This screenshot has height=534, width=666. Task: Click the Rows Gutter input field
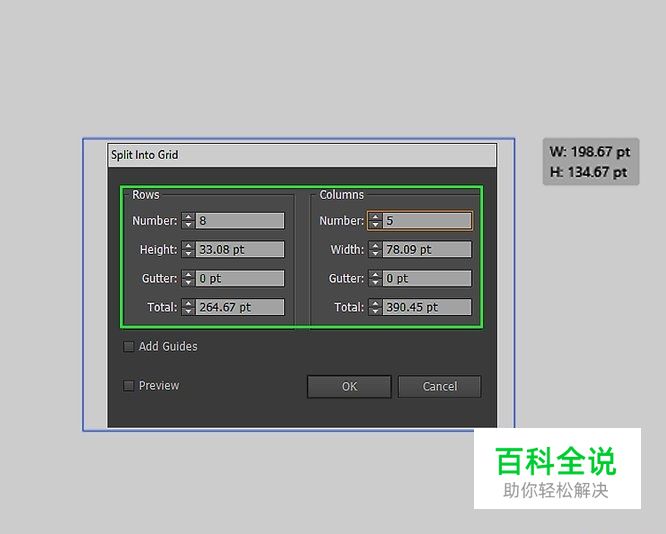(x=240, y=279)
